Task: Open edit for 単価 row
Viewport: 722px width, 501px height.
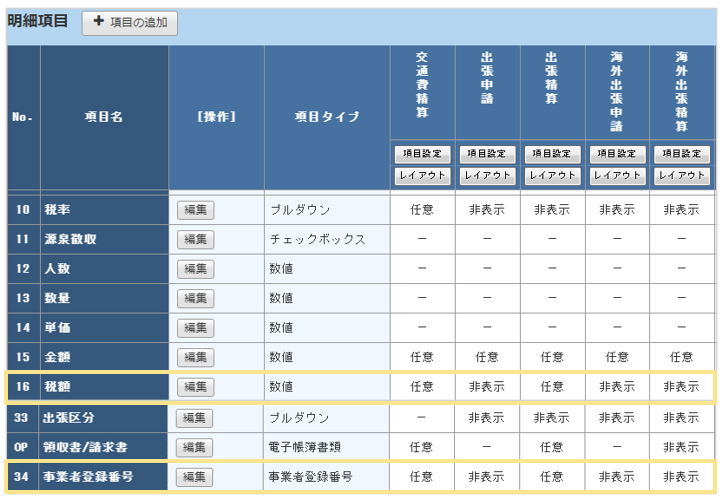Action: tap(195, 327)
